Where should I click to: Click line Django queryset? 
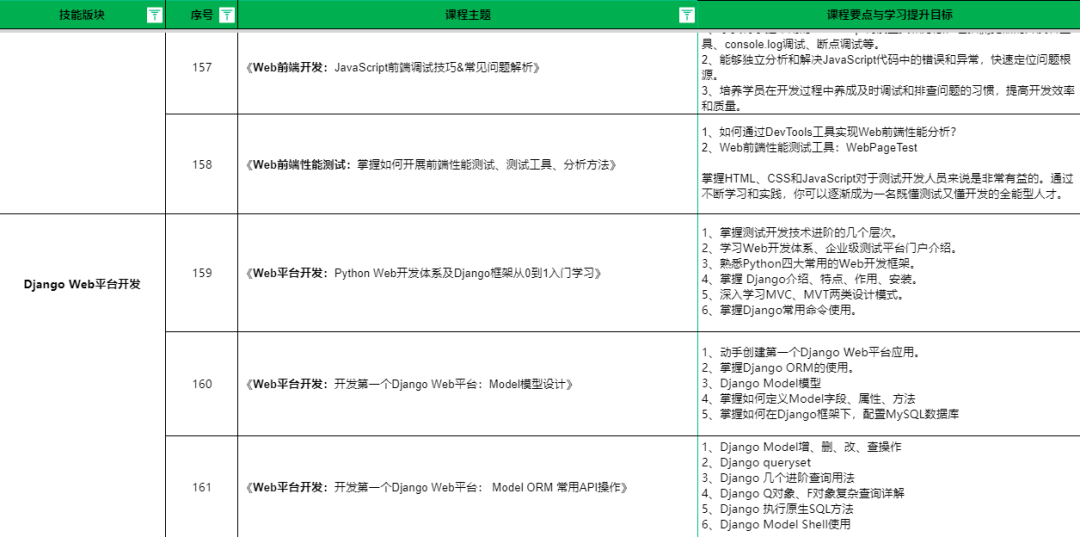click(x=756, y=463)
